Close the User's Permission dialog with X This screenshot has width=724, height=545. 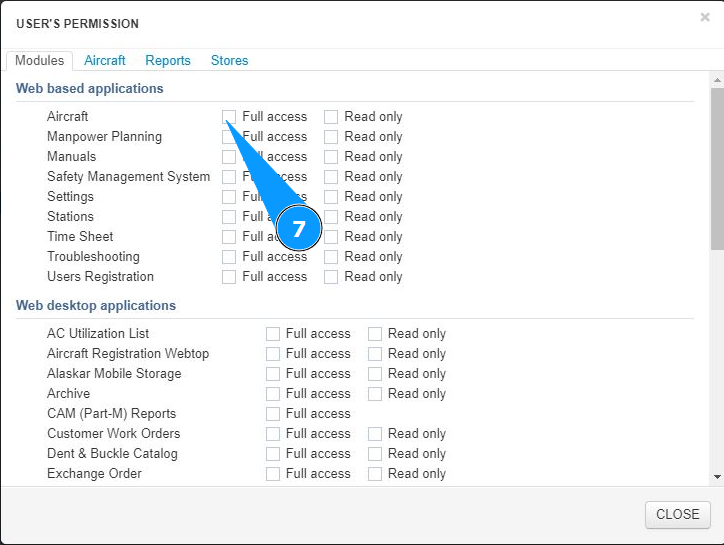[x=705, y=17]
